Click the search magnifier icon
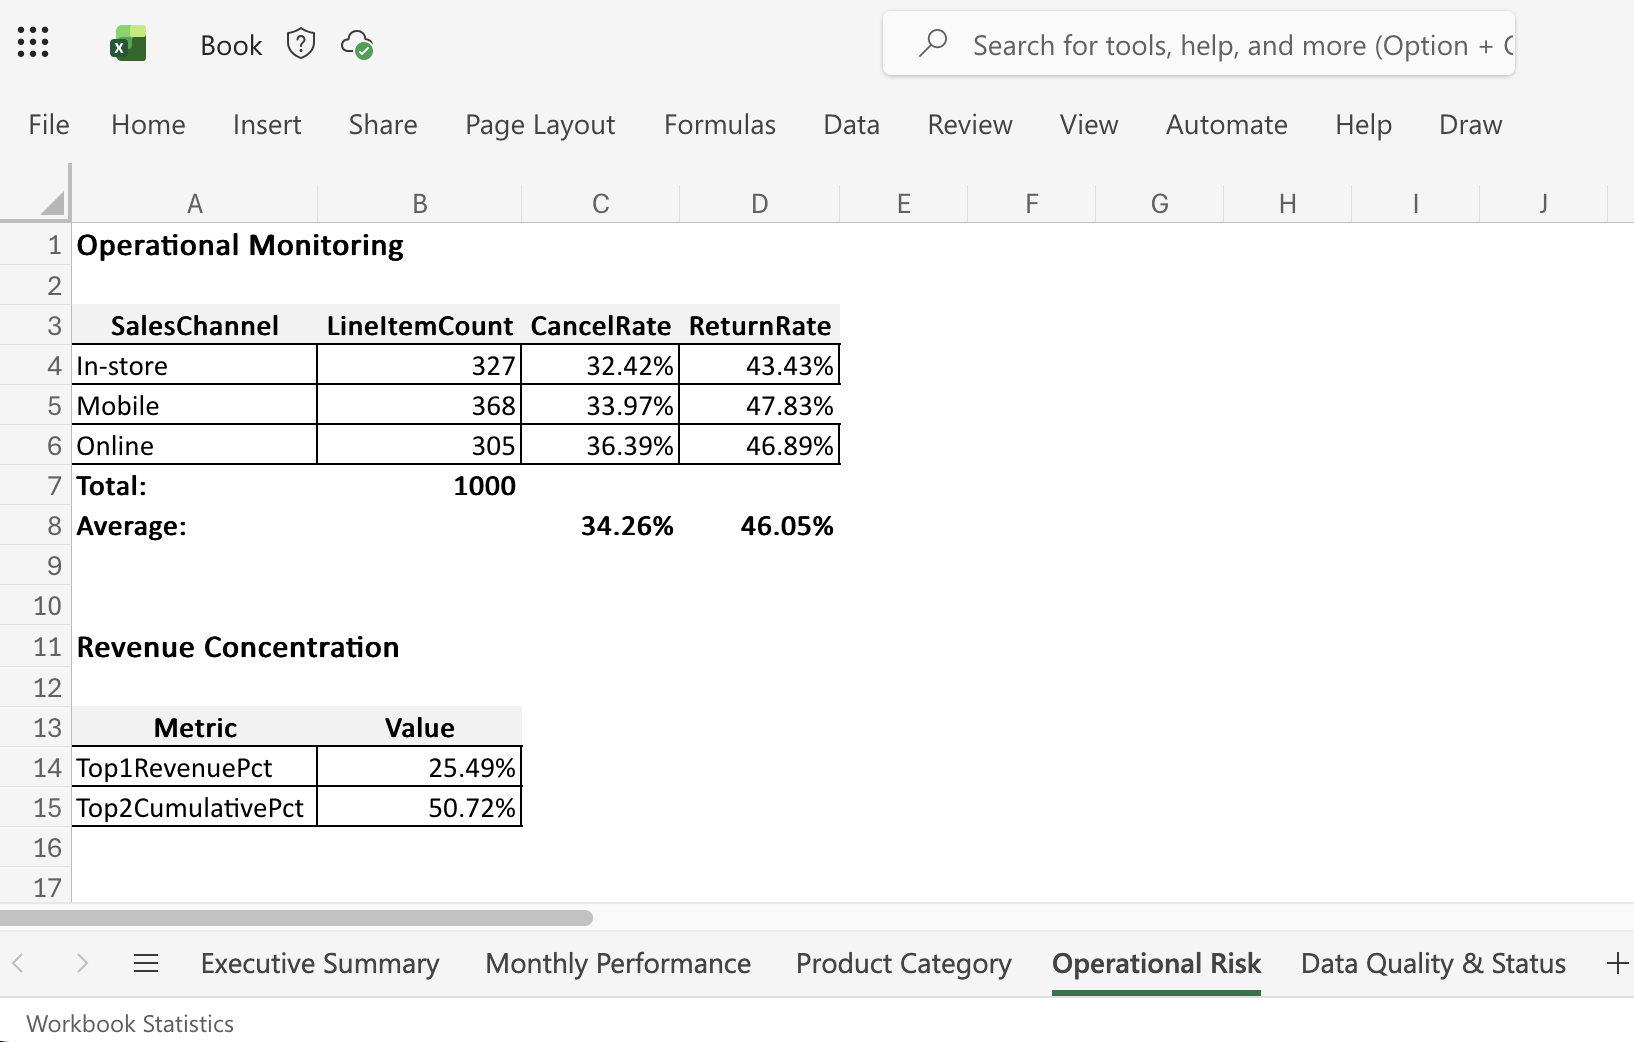Image resolution: width=1634 pixels, height=1042 pixels. click(x=934, y=44)
